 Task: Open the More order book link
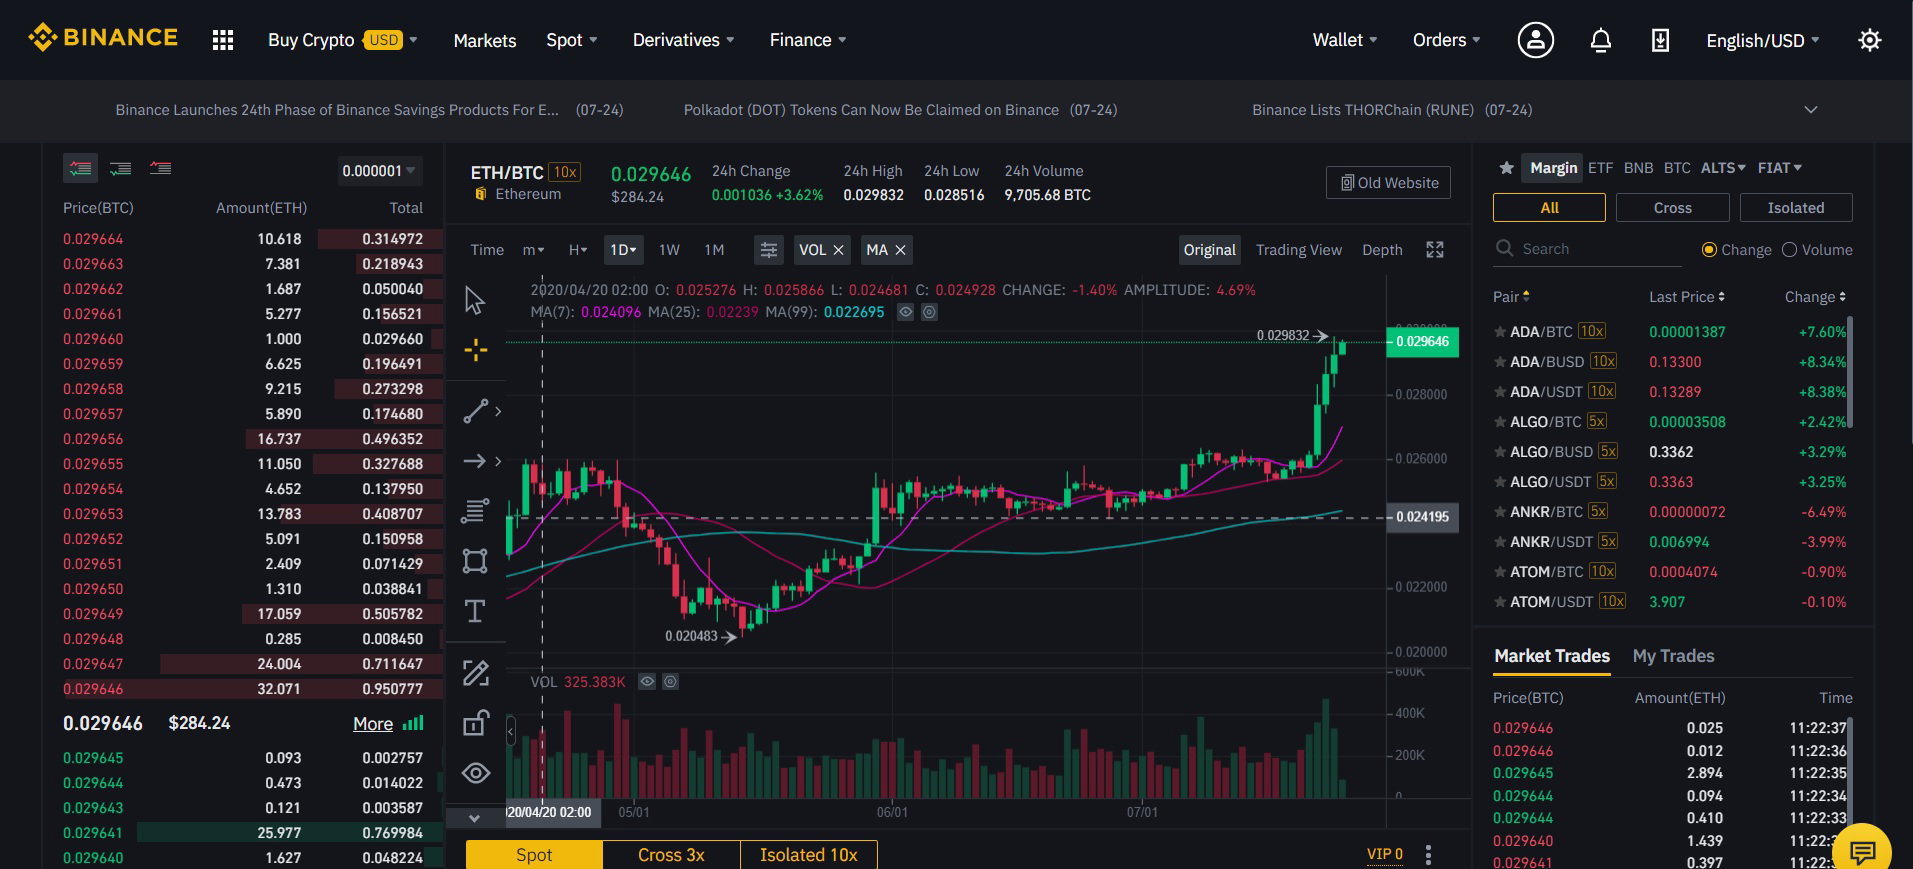pos(373,724)
